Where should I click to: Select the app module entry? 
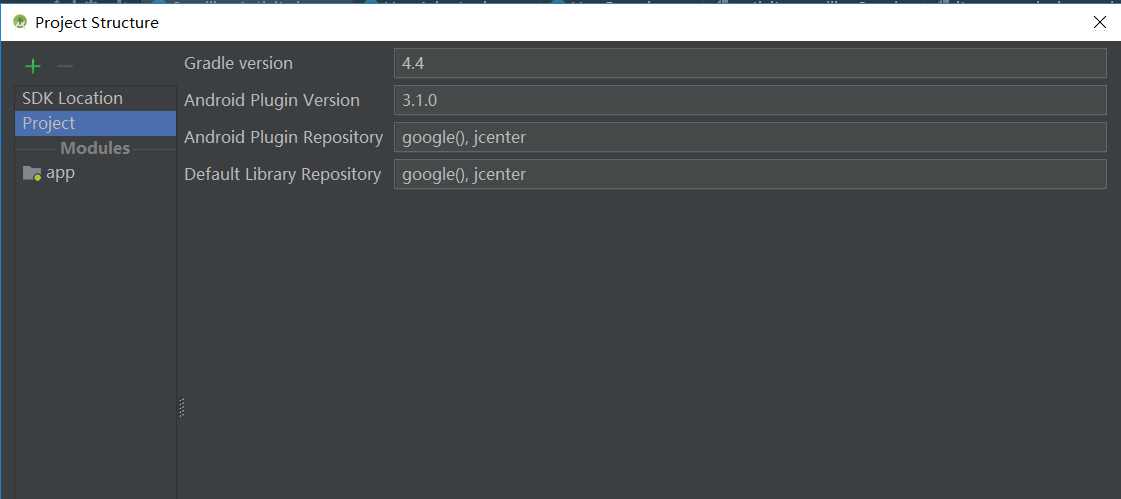click(95, 173)
